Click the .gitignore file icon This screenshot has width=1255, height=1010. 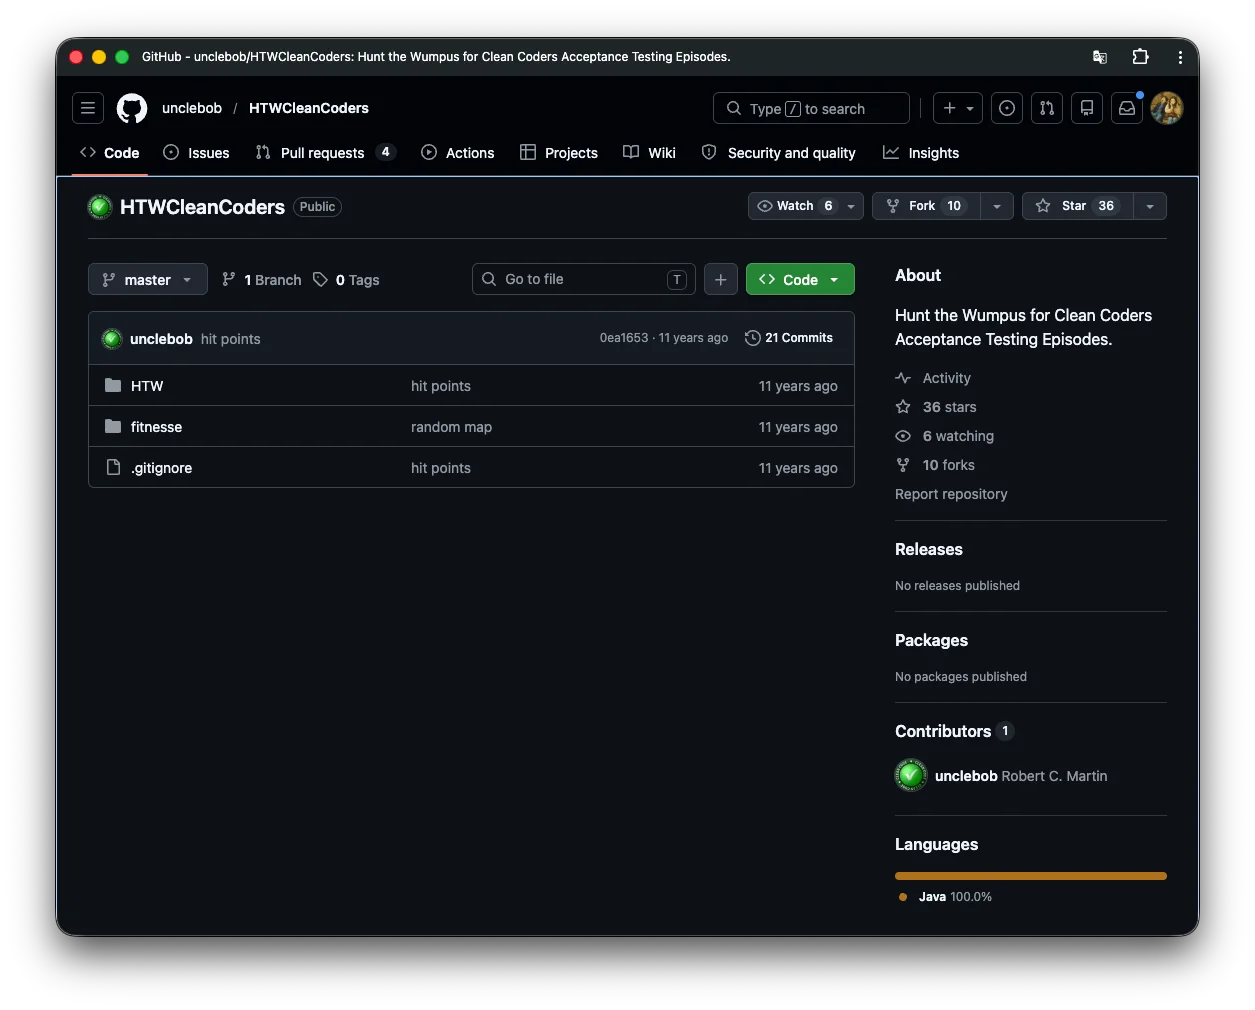coord(113,468)
